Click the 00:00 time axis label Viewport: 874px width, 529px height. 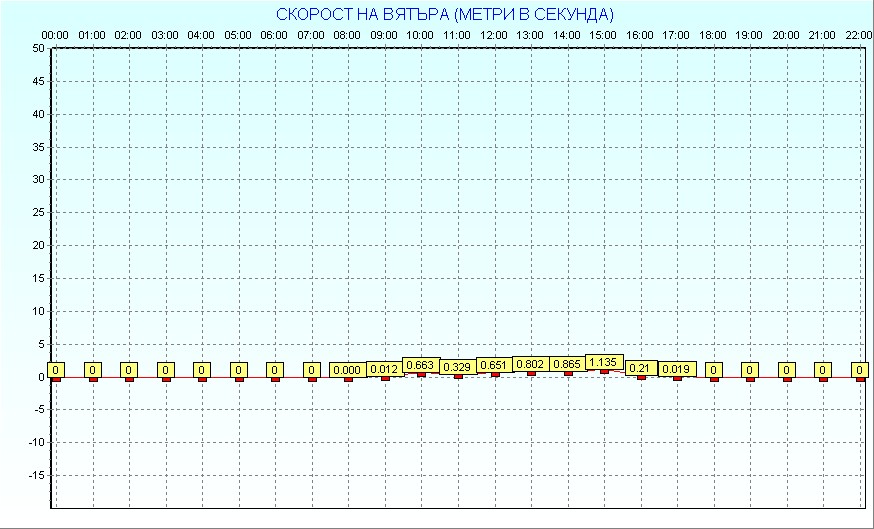point(55,35)
